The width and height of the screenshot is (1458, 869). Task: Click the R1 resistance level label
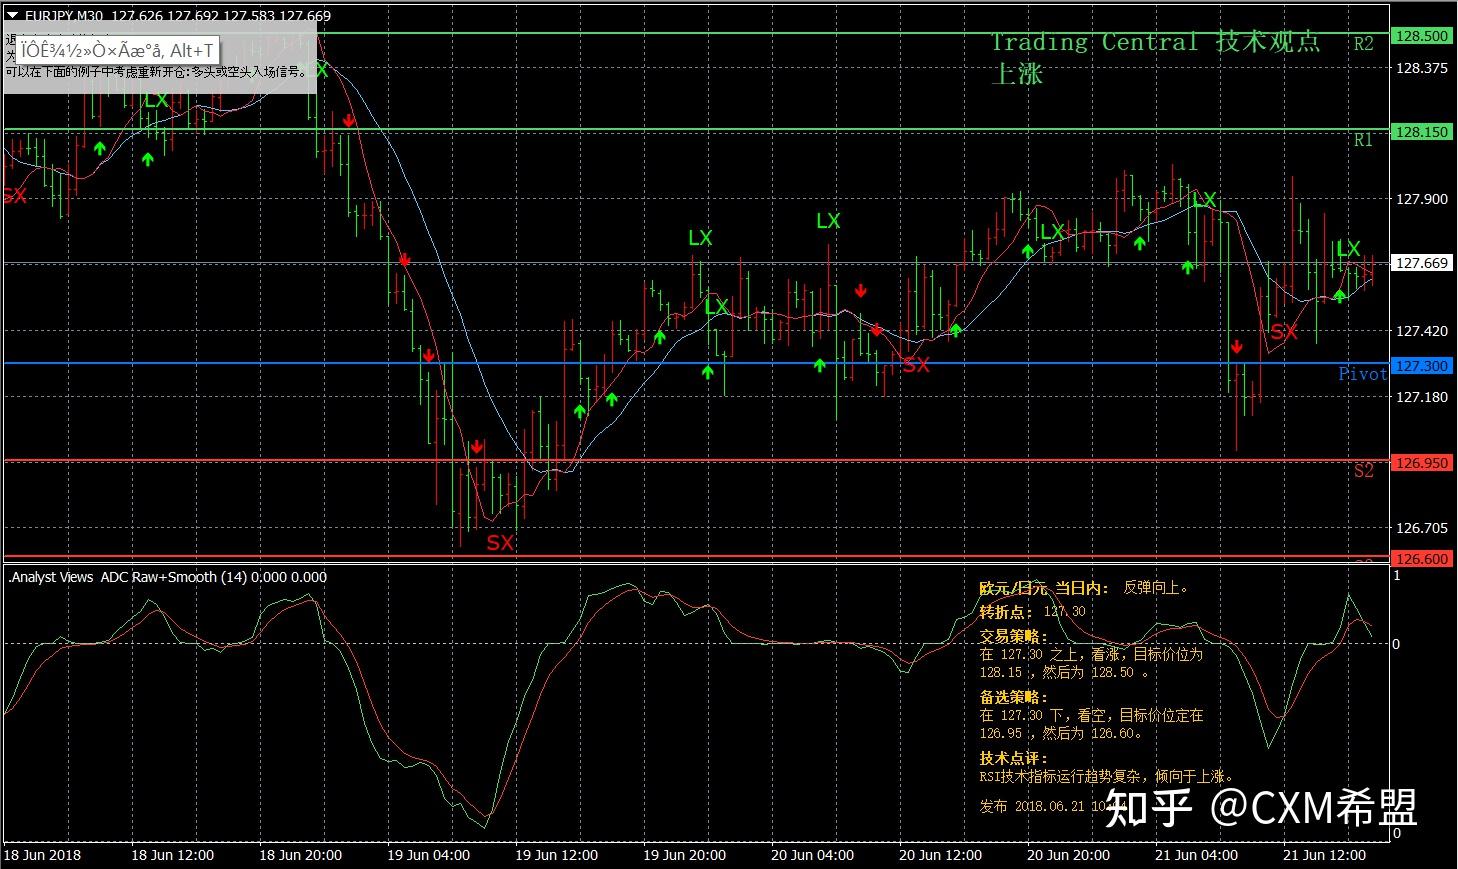click(x=1363, y=140)
